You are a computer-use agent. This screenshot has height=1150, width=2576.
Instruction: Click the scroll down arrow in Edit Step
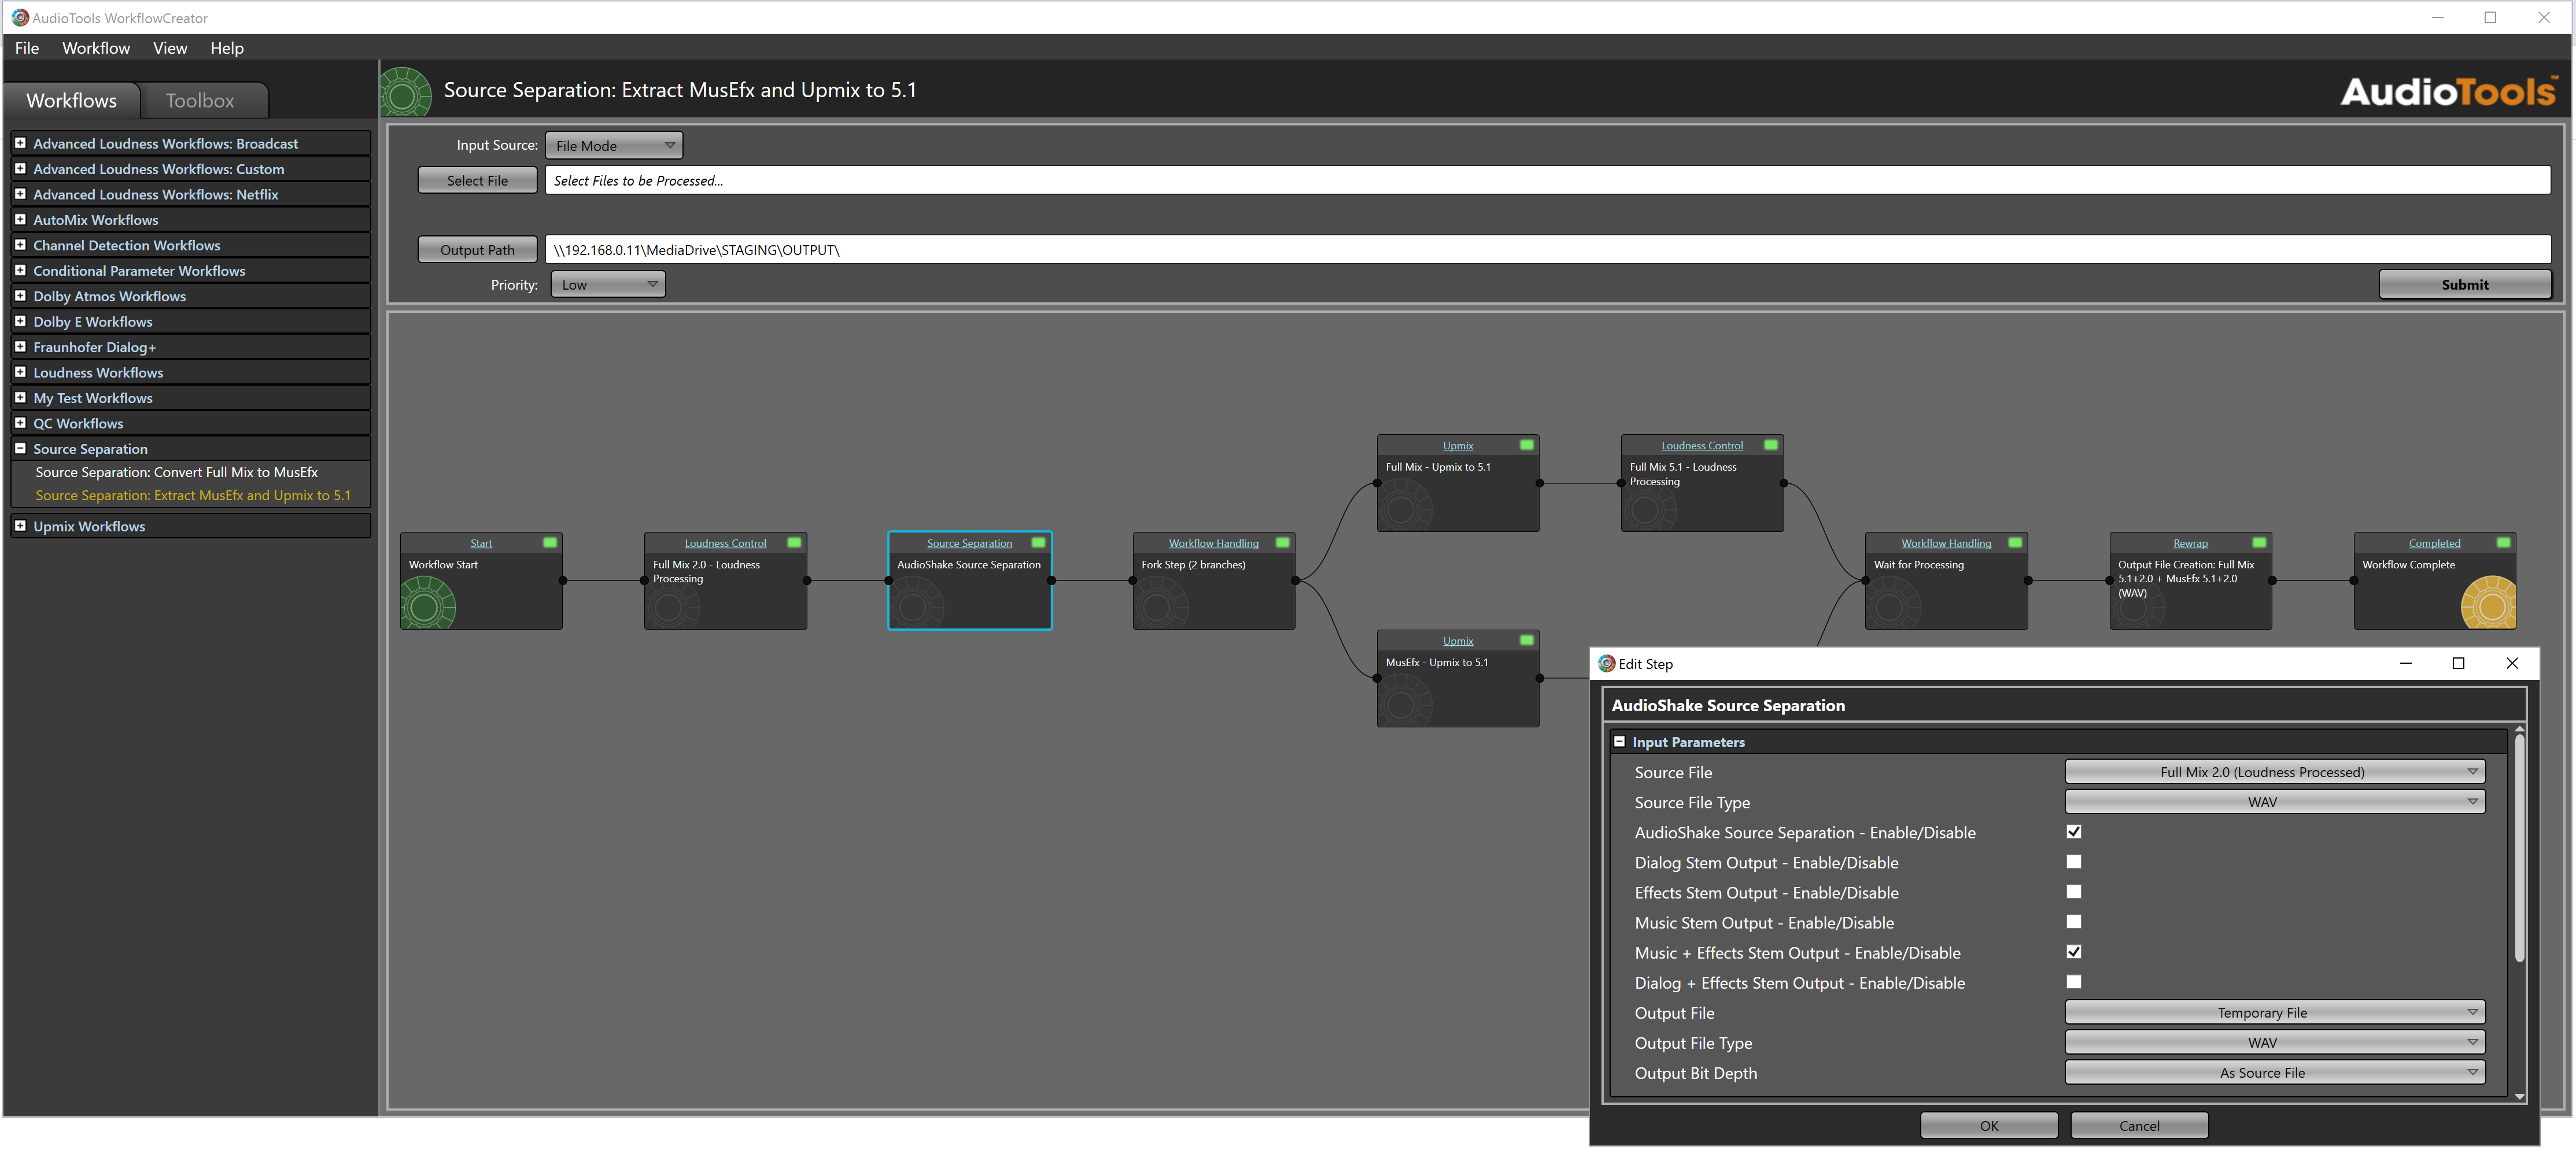point(2519,1097)
